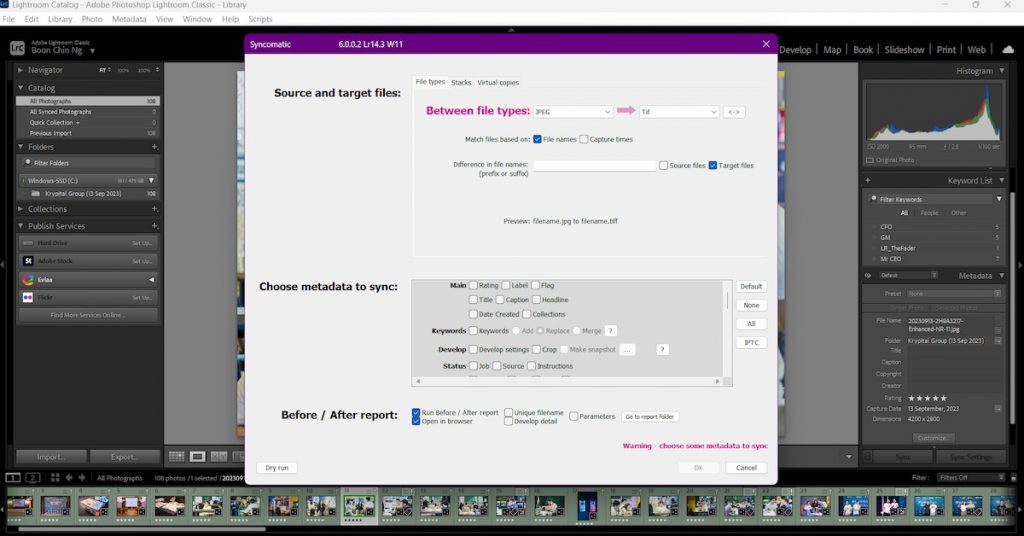
Task: Close the Syncomatic dialog
Action: [x=766, y=44]
